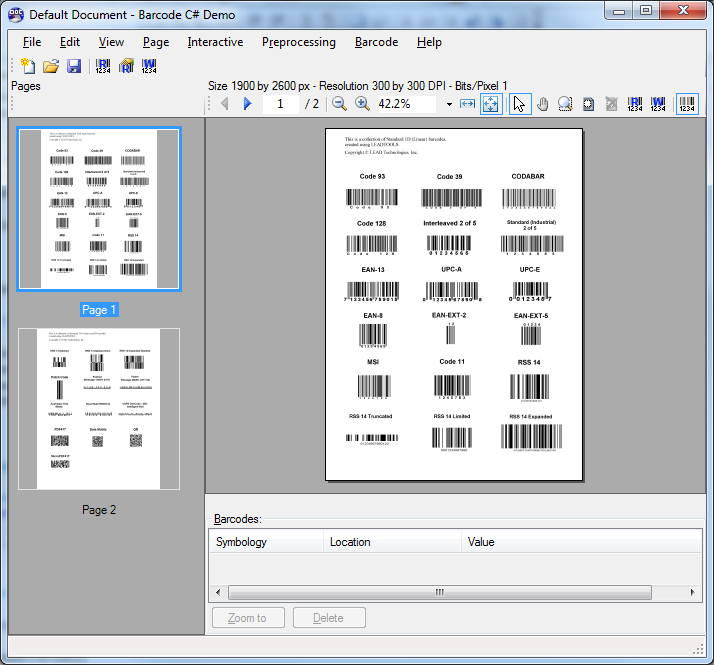The height and width of the screenshot is (665, 714).
Task: Zoom in with the plus magnifier
Action: tap(362, 104)
